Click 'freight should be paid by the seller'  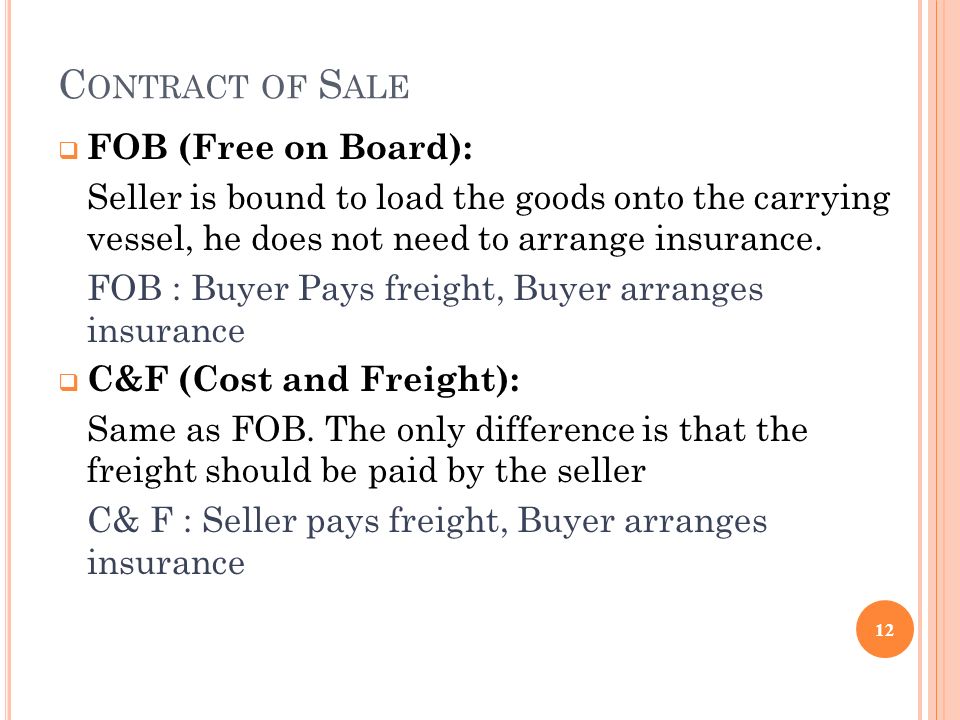tap(366, 471)
